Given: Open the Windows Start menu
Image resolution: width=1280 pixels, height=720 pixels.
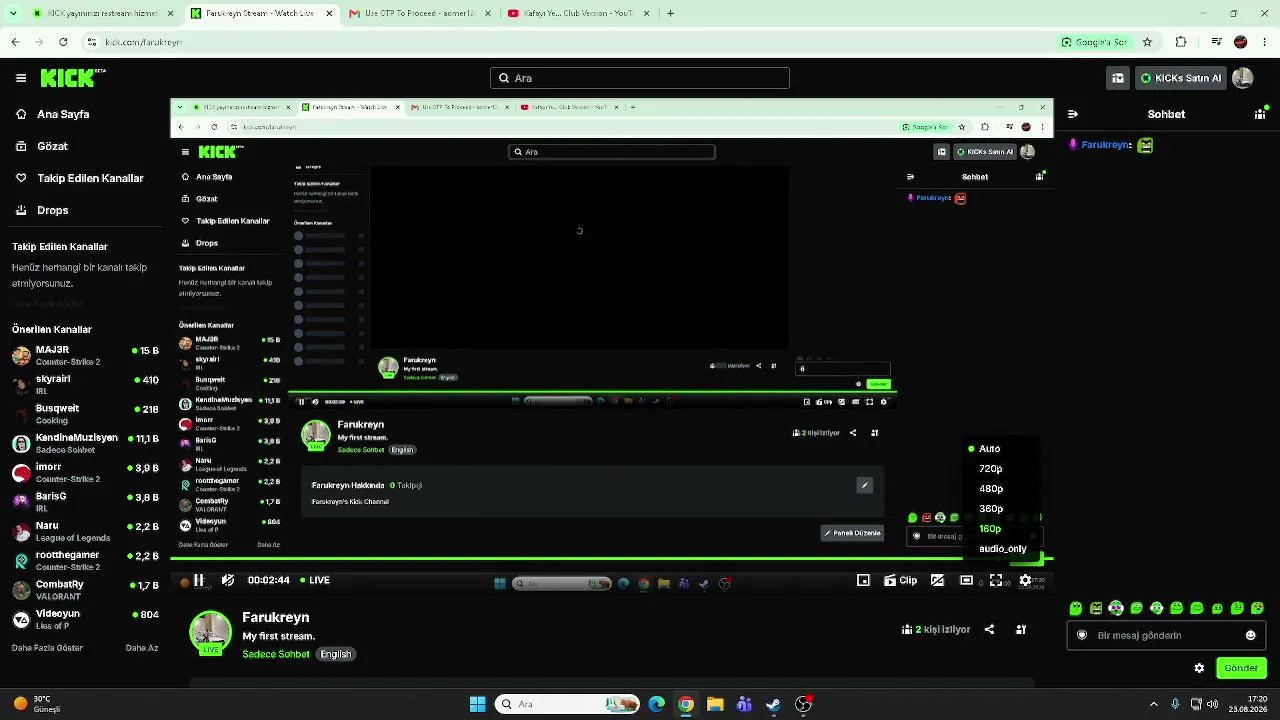Looking at the screenshot, I should (478, 704).
